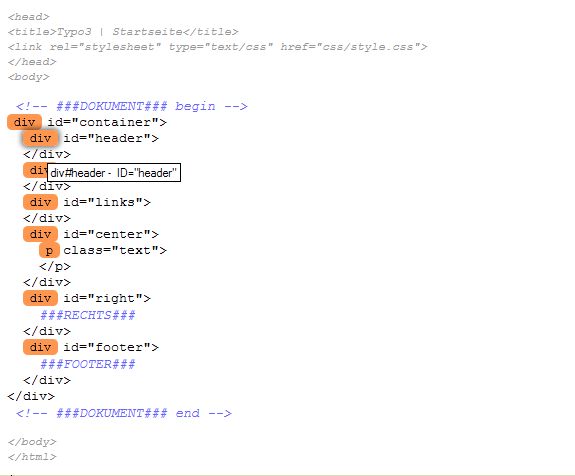The image size is (575, 476).
Task: Select the div tag for id header
Action: click(40, 138)
